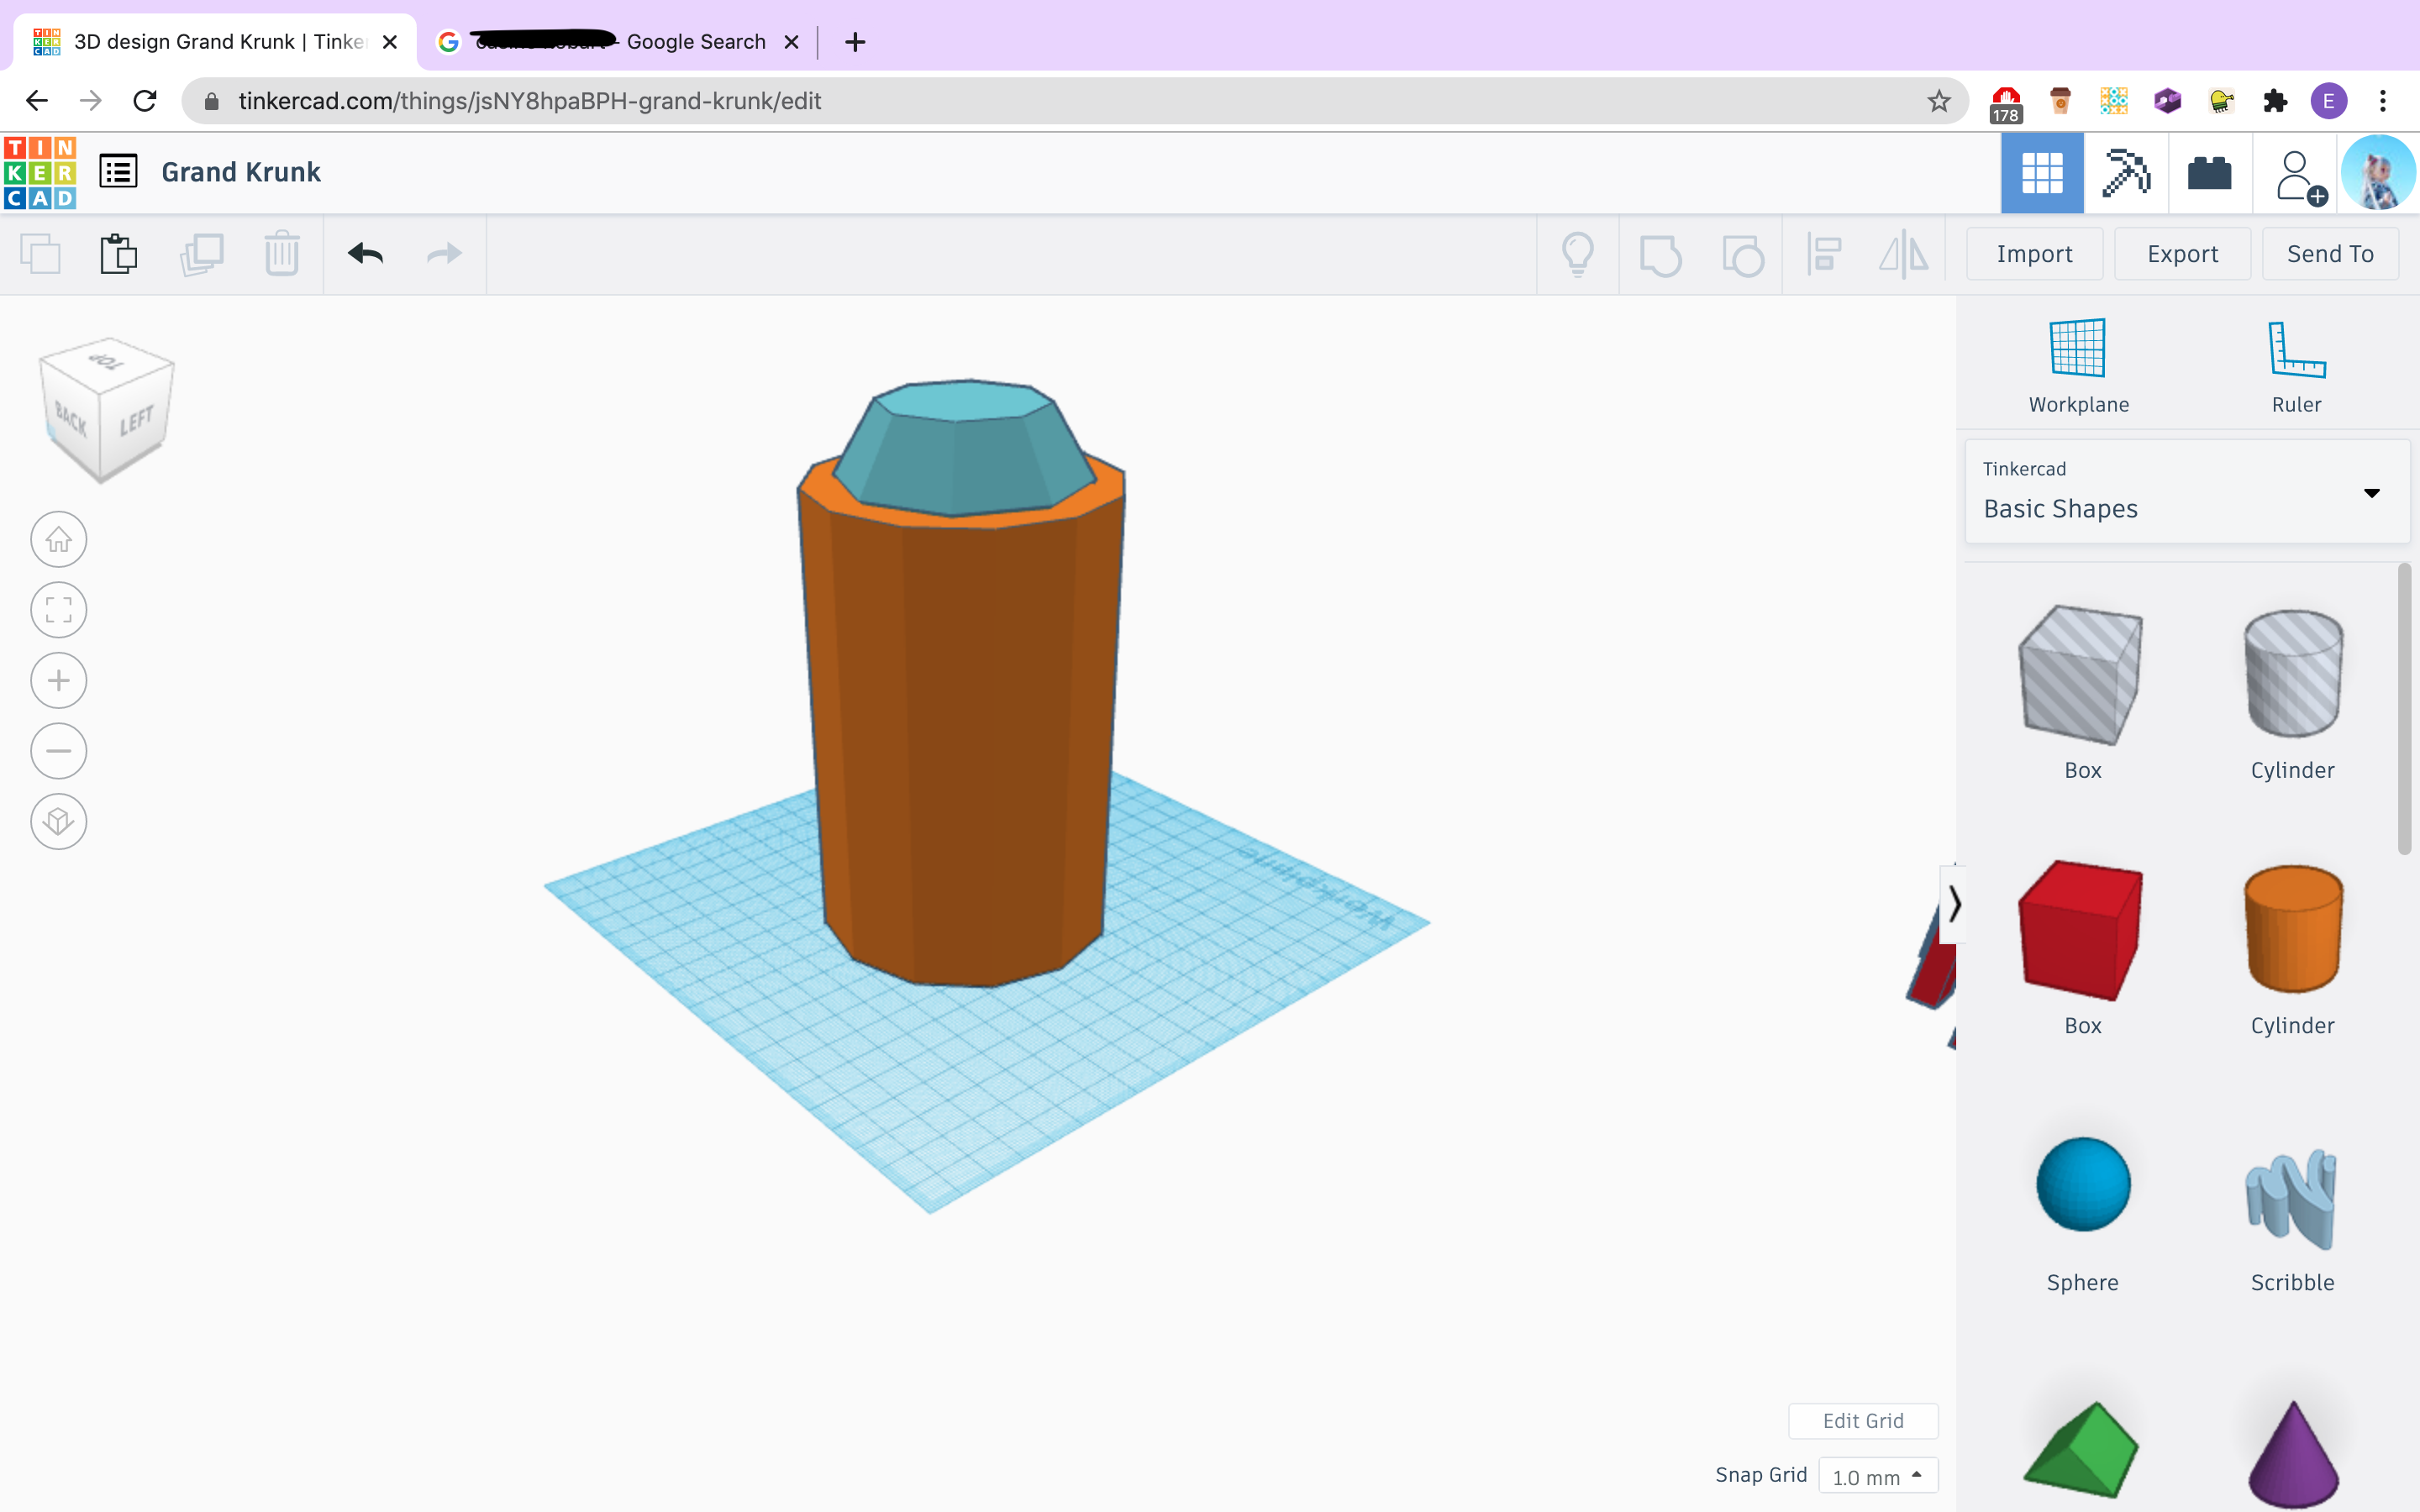Click the Send To button
Image resolution: width=2420 pixels, height=1512 pixels.
point(2330,254)
